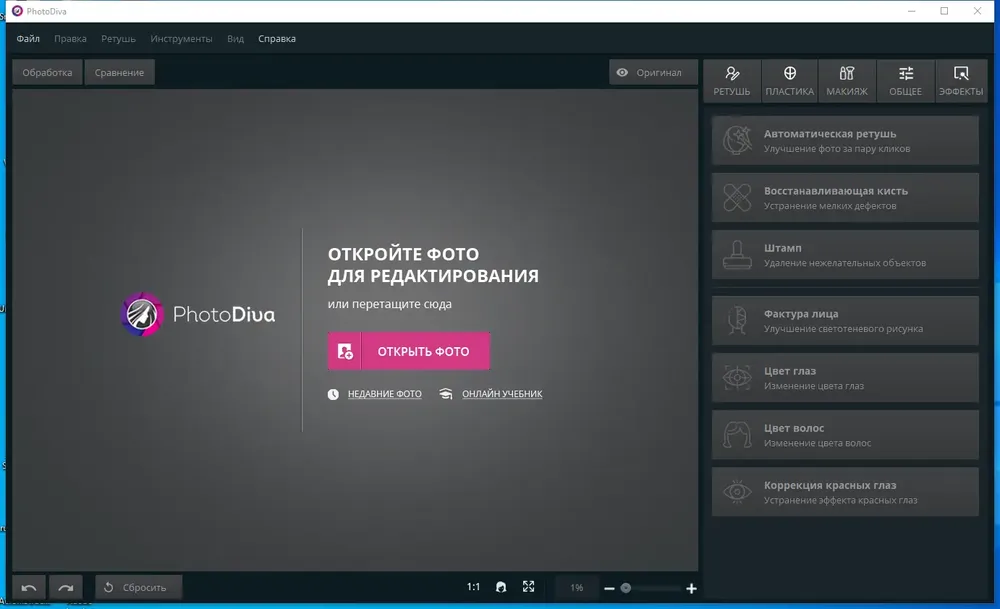This screenshot has width=1000, height=609.
Task: Click the zoom out minus icon
Action: (609, 588)
